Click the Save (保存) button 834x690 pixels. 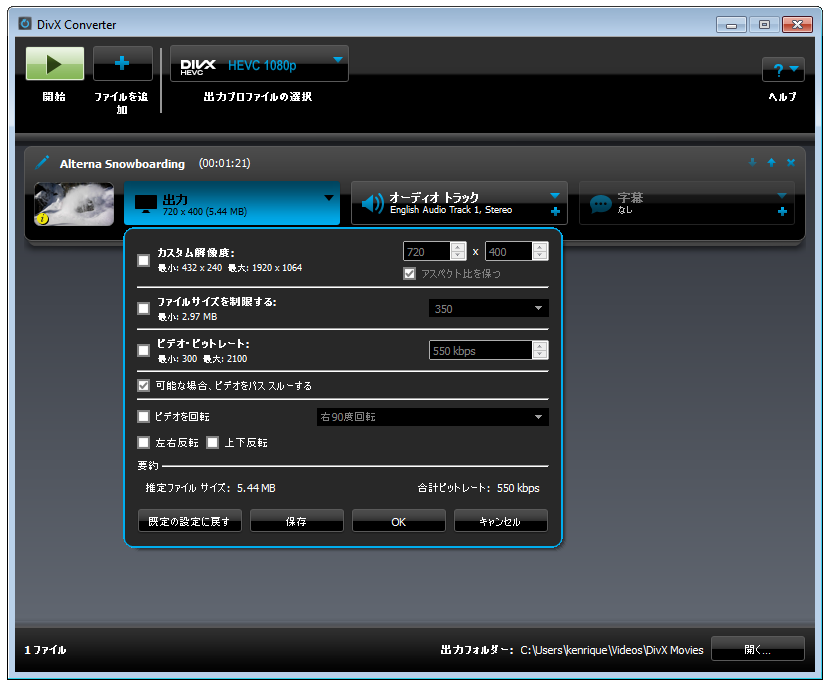pos(297,521)
